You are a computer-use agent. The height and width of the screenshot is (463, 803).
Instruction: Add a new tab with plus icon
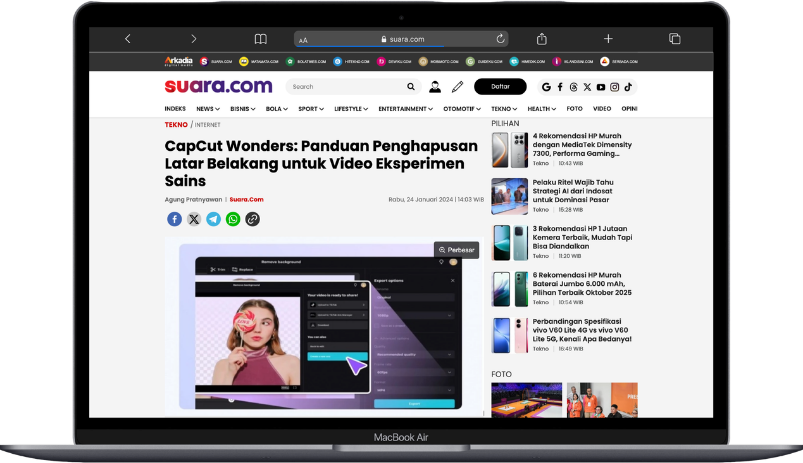tap(608, 39)
